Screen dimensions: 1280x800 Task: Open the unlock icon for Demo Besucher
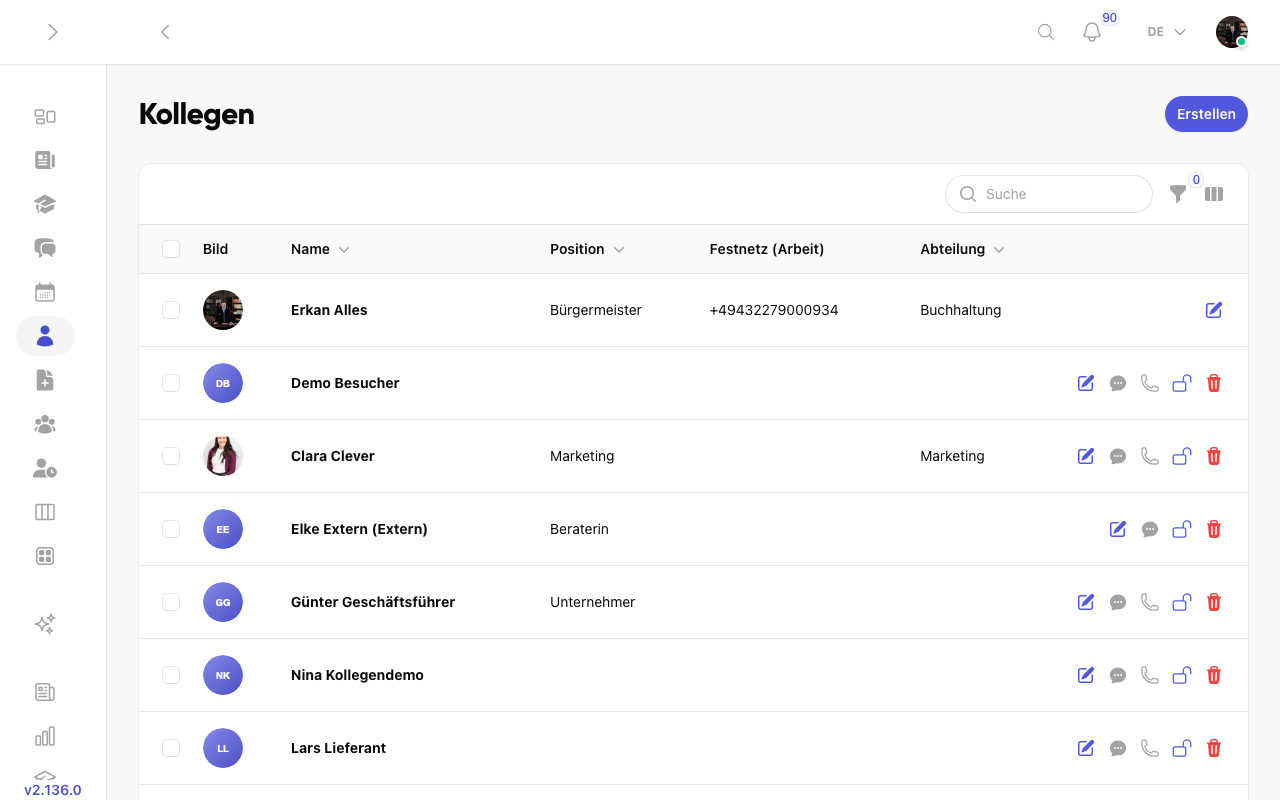[1182, 383]
